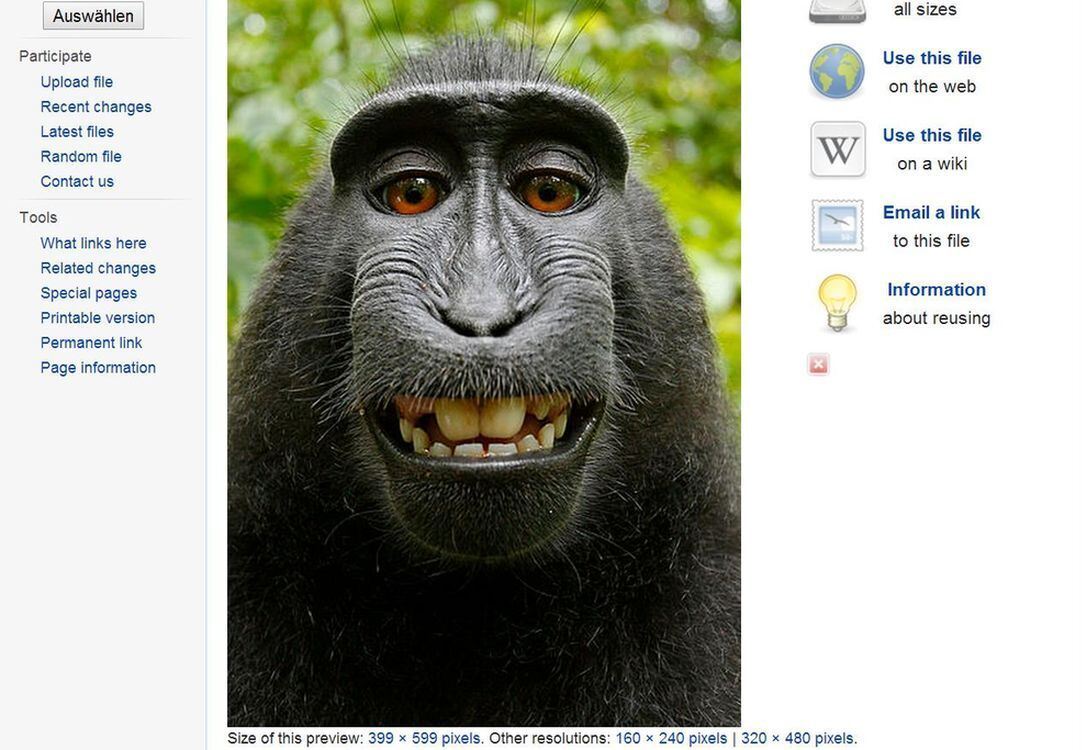Open a Random file

tap(81, 157)
